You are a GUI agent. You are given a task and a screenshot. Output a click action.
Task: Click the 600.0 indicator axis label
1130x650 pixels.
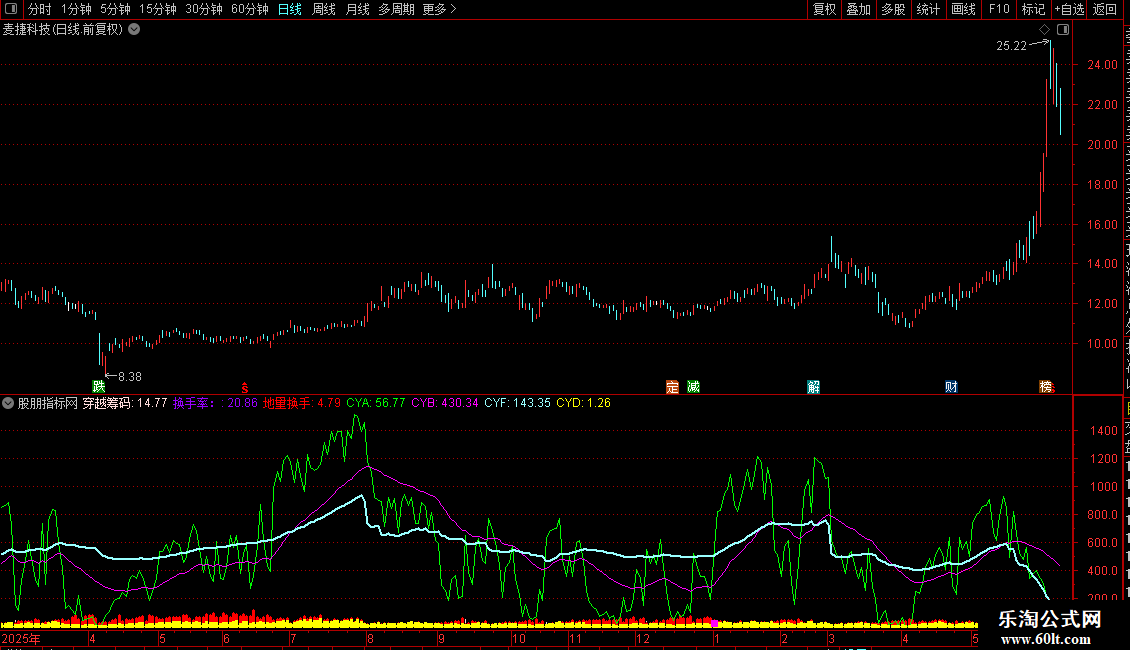pos(1103,543)
